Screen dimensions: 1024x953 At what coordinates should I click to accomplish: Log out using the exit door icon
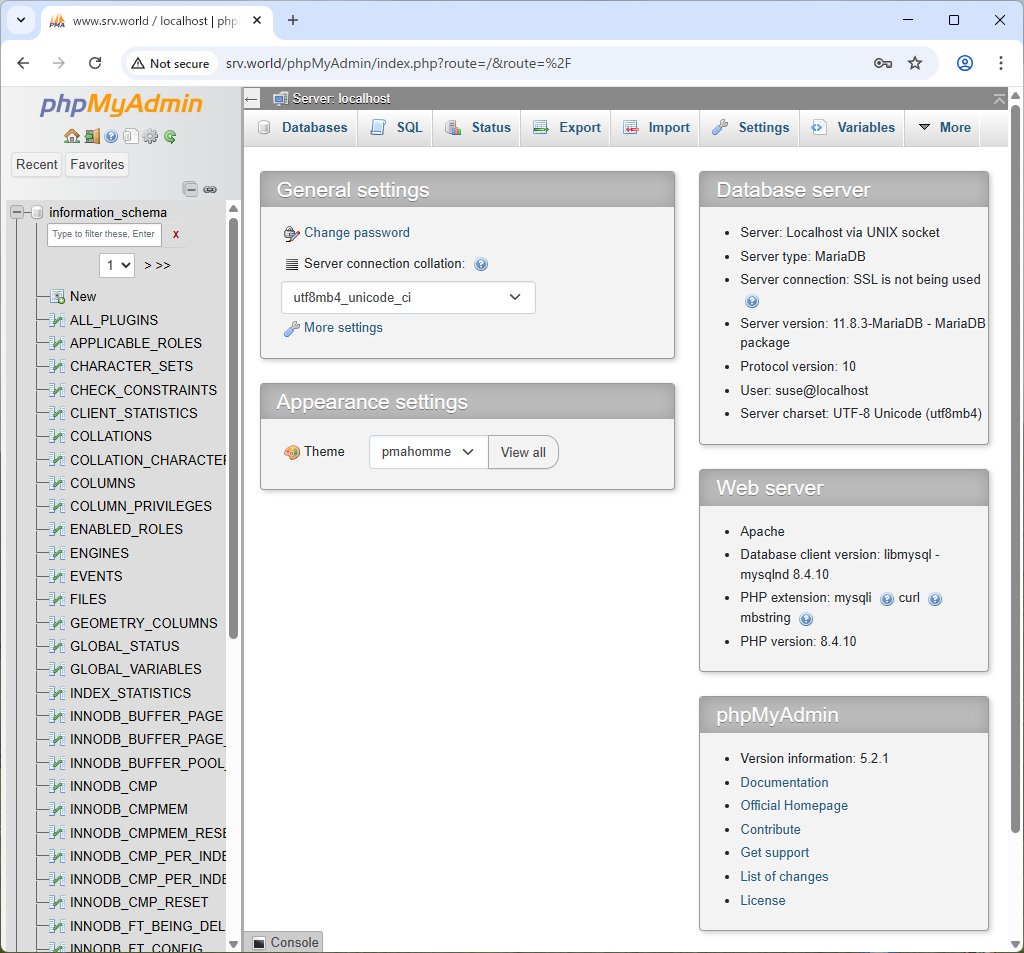[92, 136]
